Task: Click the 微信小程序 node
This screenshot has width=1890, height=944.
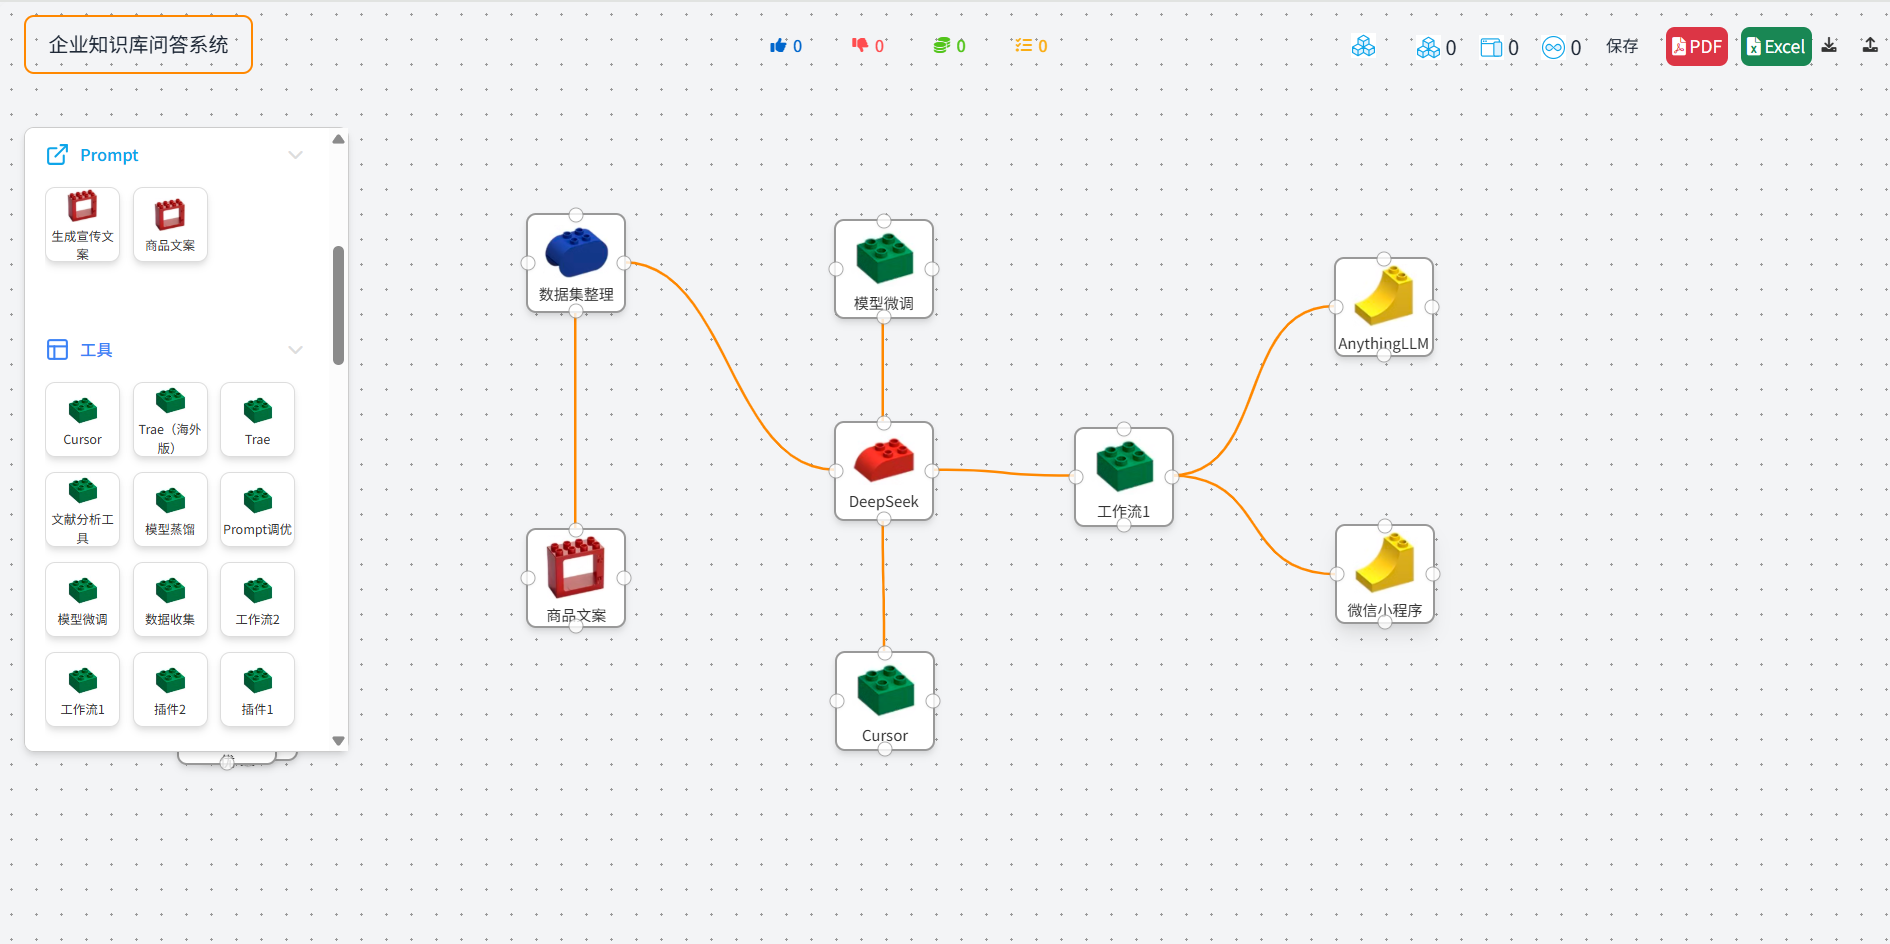Action: pyautogui.click(x=1385, y=574)
